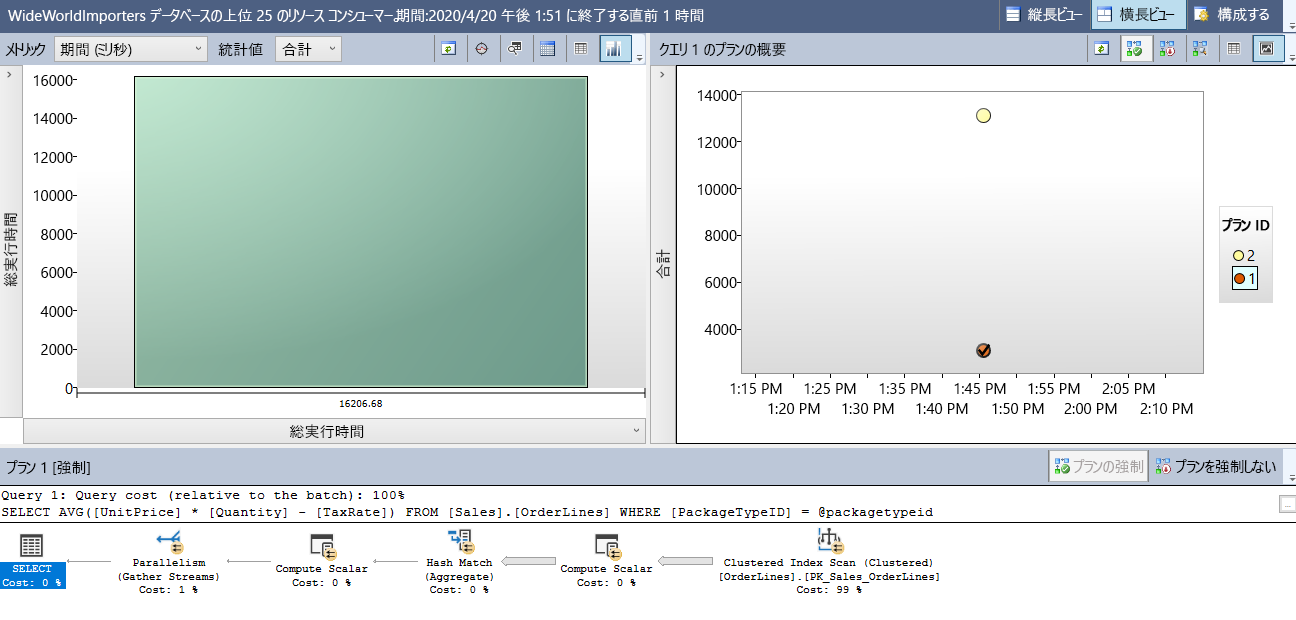Click the プランの強制 force plan button
The width and height of the screenshot is (1296, 620).
tap(1099, 466)
